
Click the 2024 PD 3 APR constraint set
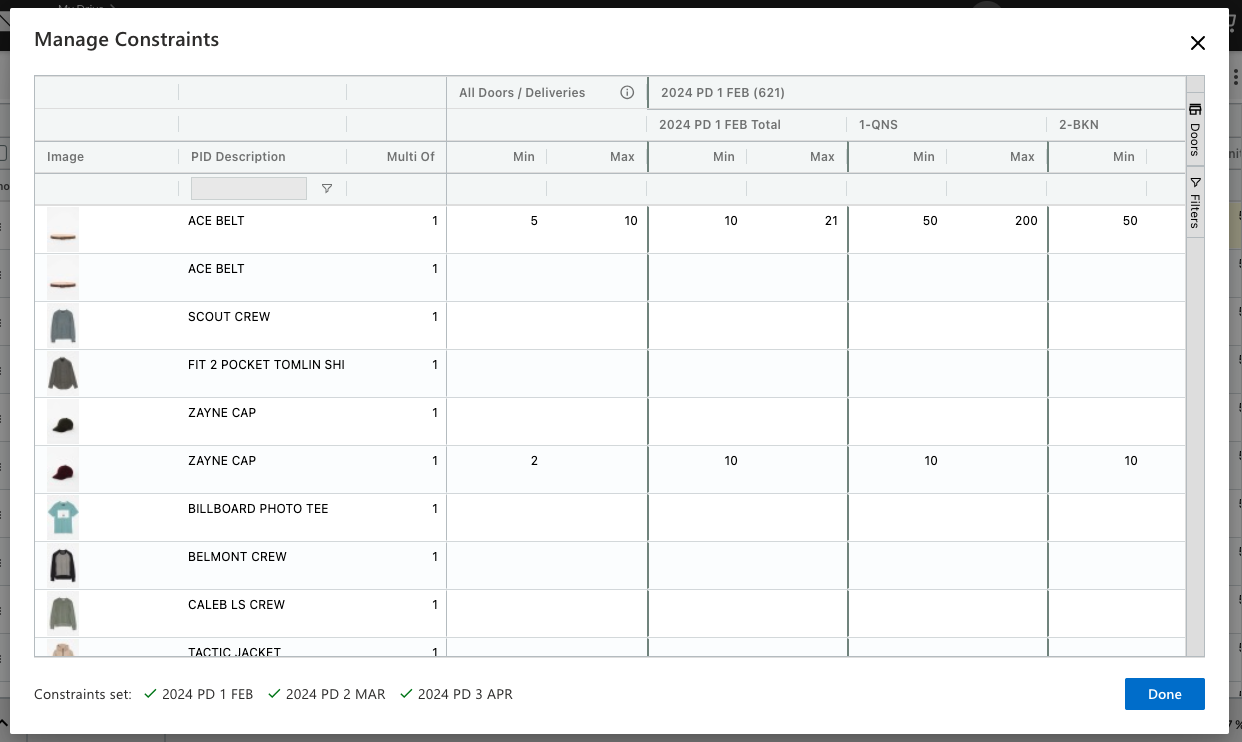465,694
